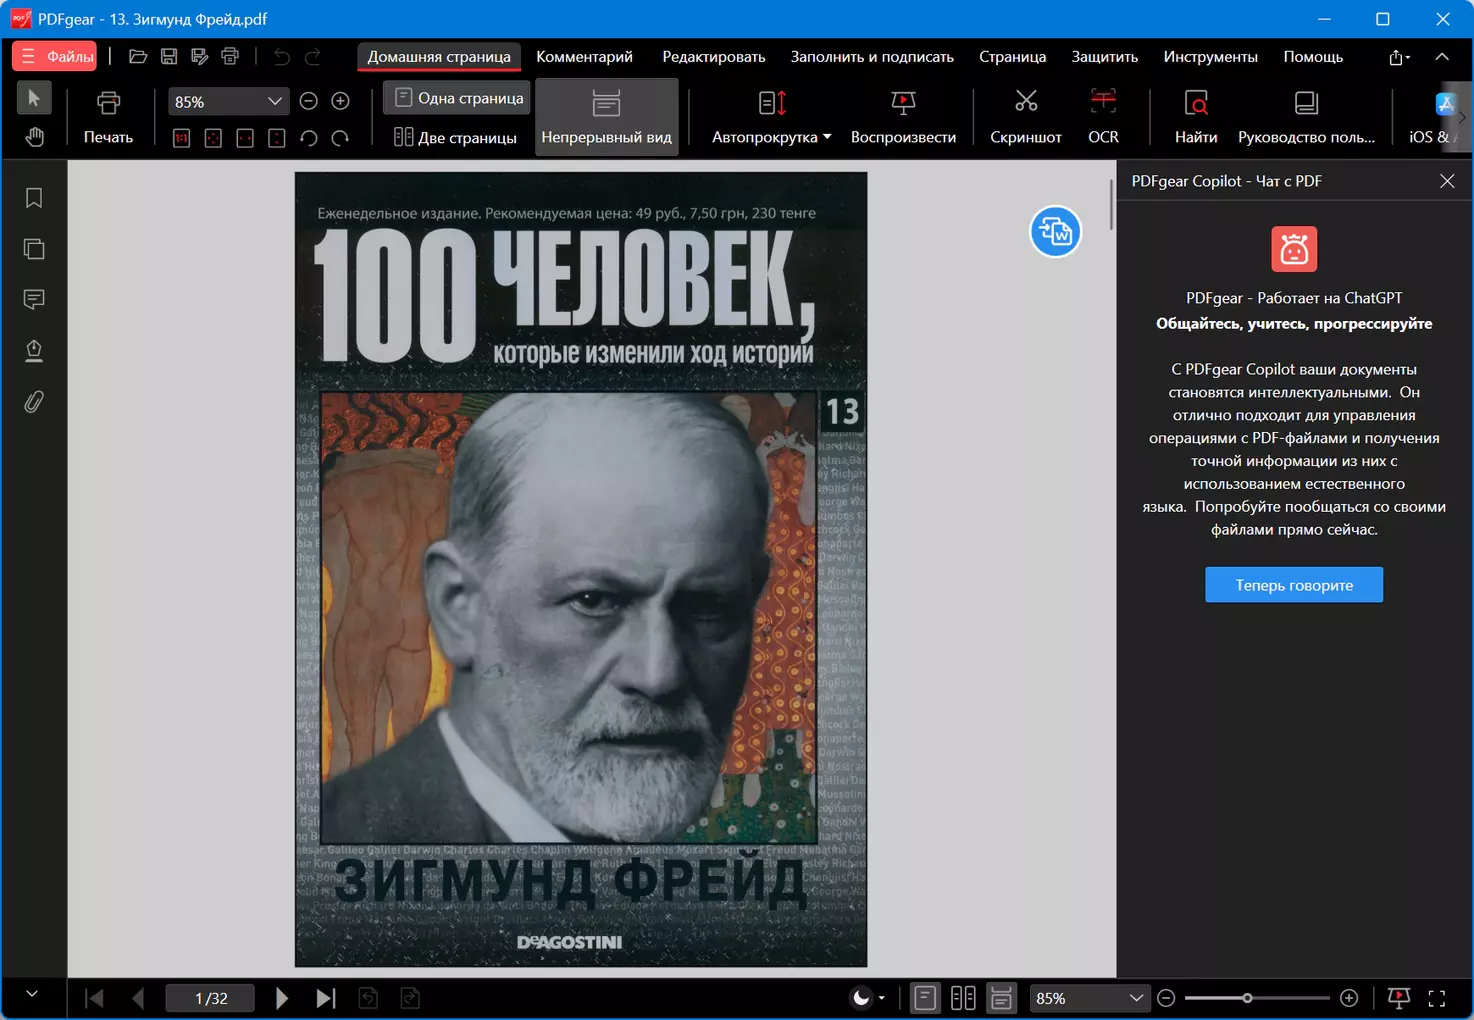This screenshot has width=1474, height=1020.
Task: Collapse the ribbon with the up chevron
Action: coord(1442,57)
